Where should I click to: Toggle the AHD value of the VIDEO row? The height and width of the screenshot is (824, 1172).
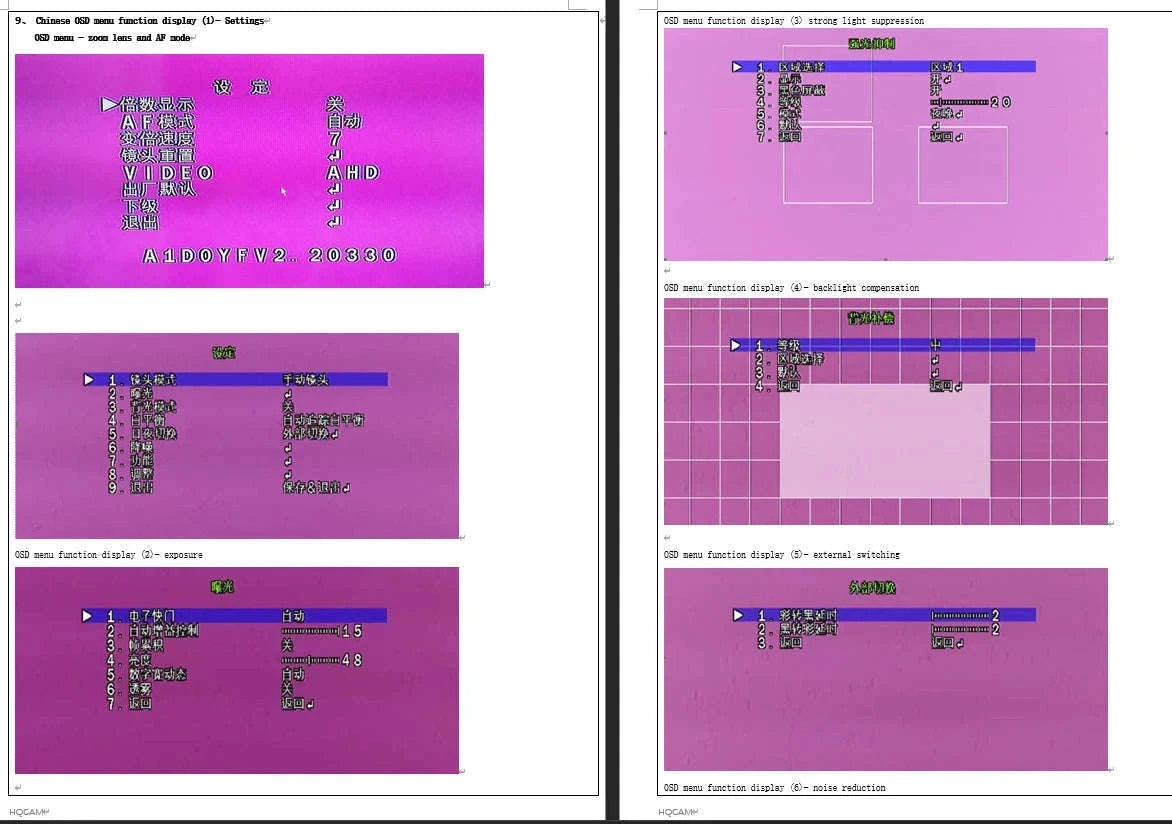[x=353, y=173]
